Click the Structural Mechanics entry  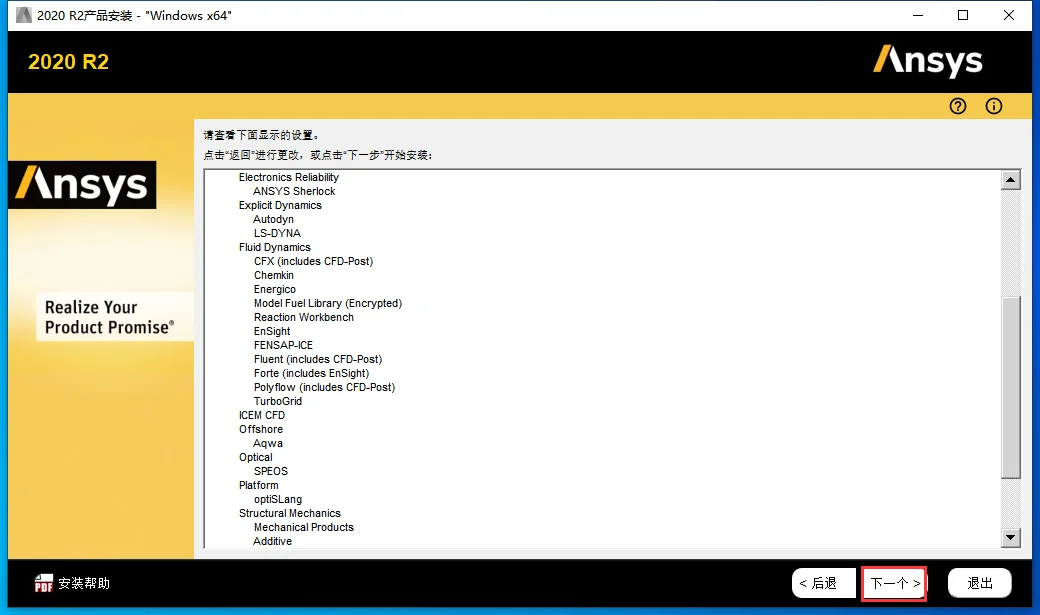click(290, 513)
